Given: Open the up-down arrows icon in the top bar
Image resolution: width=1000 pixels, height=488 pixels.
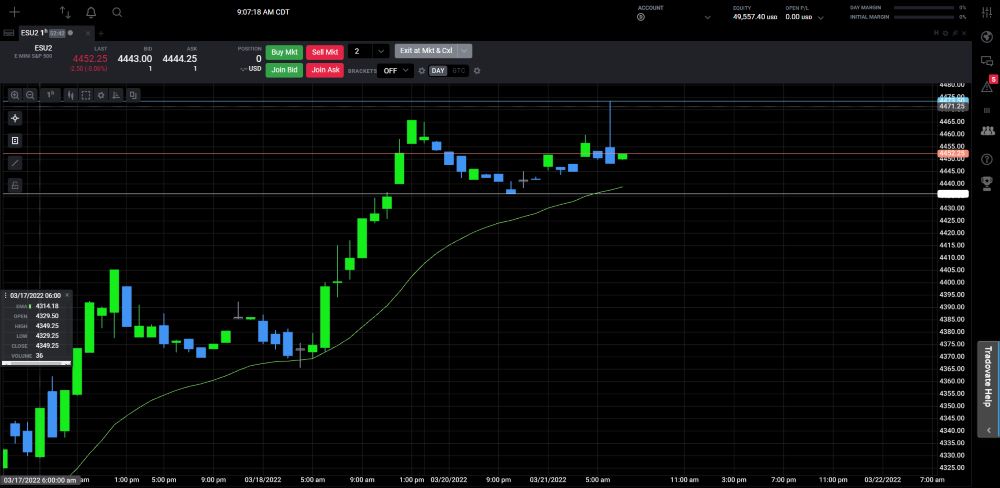Looking at the screenshot, I should tap(65, 12).
